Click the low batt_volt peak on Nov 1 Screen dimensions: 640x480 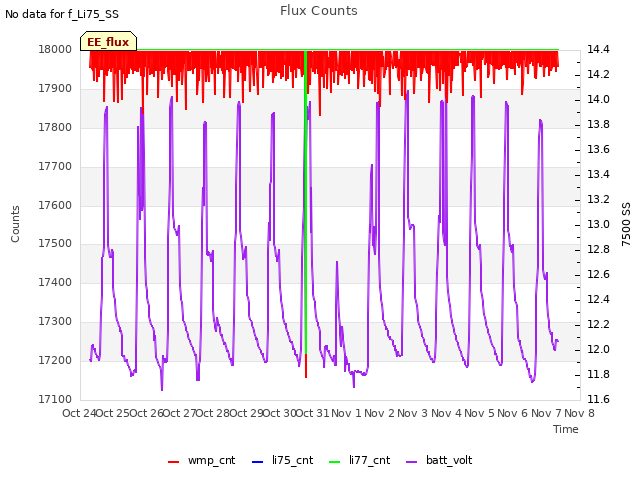click(x=337, y=262)
